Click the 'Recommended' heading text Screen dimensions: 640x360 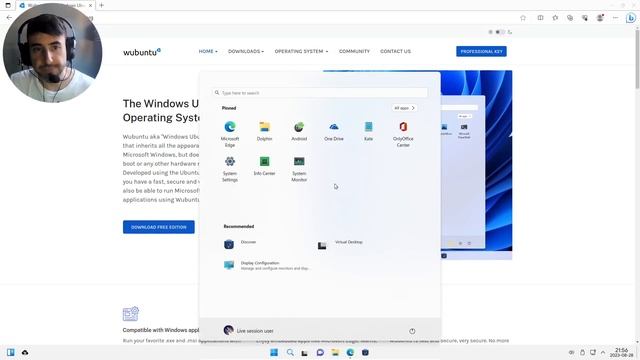pyautogui.click(x=239, y=226)
